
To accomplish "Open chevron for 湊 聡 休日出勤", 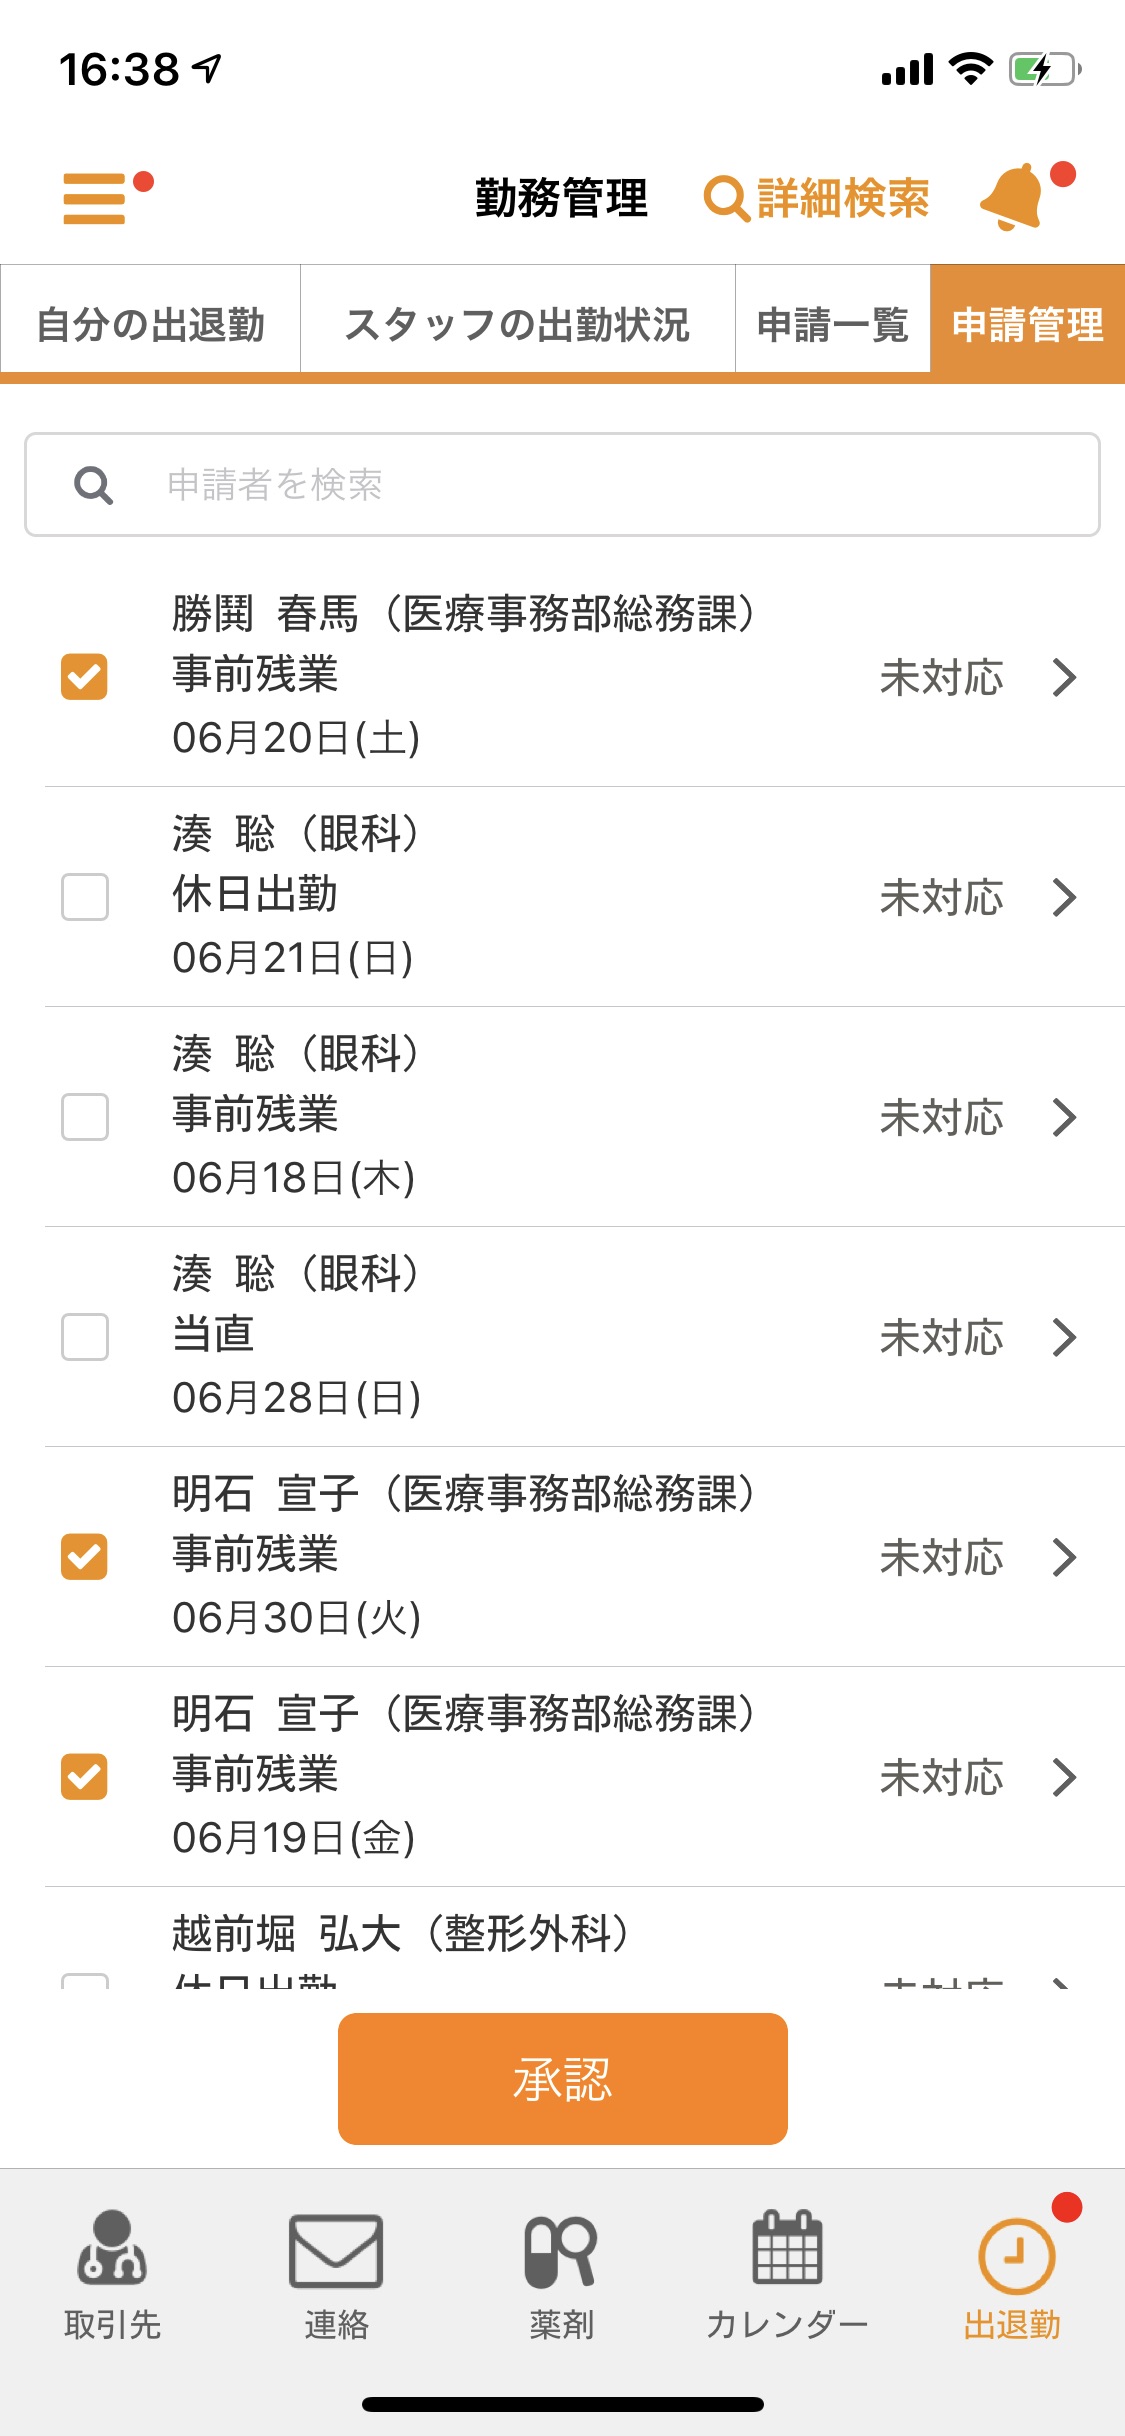I will point(1065,897).
